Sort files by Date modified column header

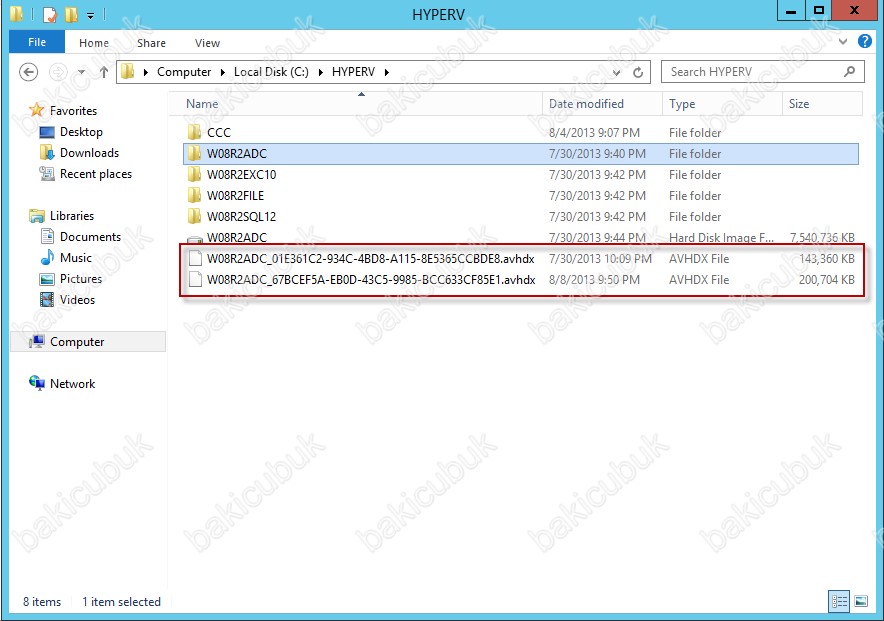pyautogui.click(x=602, y=104)
